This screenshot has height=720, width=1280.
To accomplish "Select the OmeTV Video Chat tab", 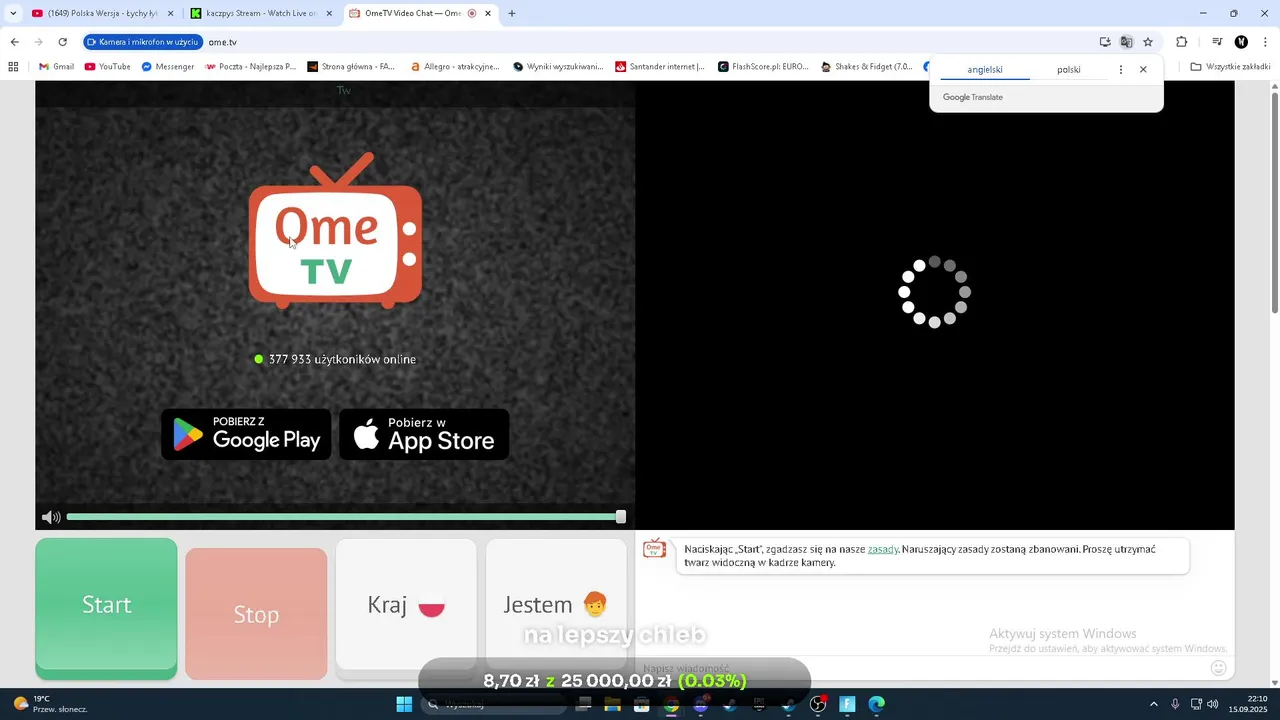I will [x=421, y=13].
